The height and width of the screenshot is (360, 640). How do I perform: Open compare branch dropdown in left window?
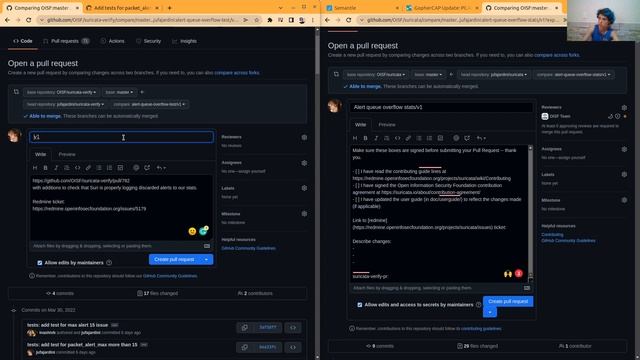[149, 104]
